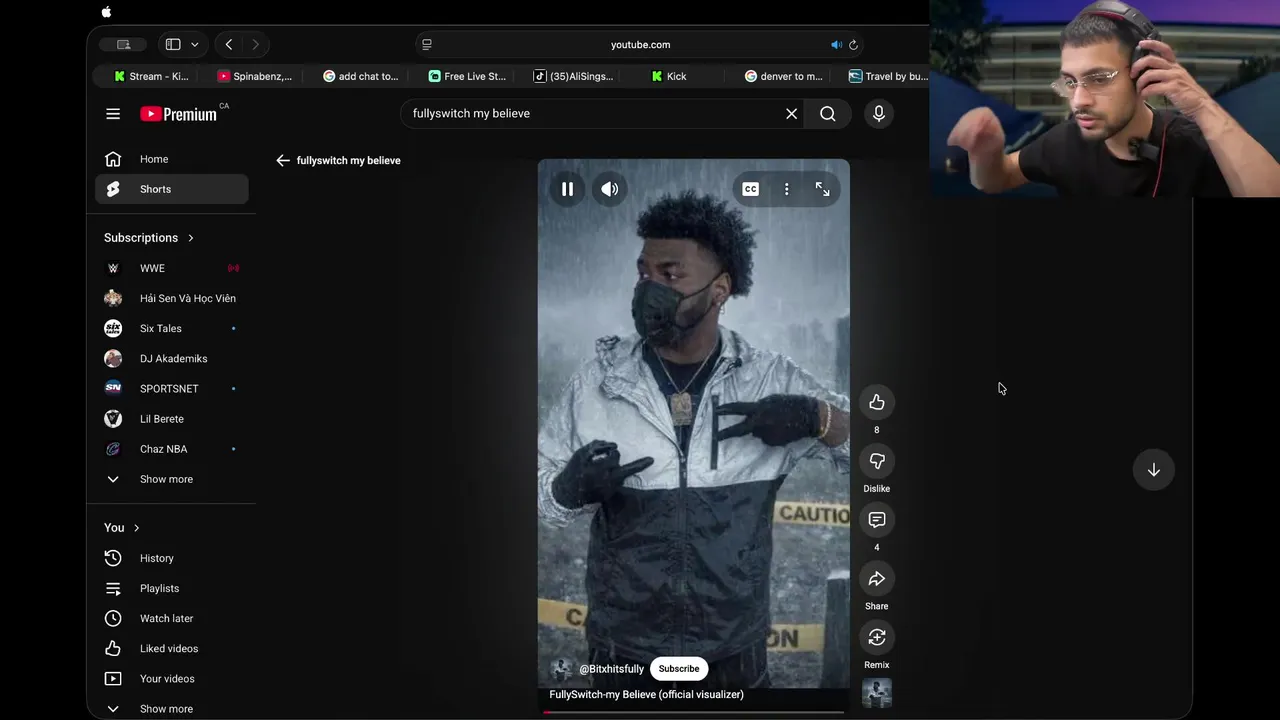Open Six Tales subscription
The width and height of the screenshot is (1280, 720).
[171, 328]
